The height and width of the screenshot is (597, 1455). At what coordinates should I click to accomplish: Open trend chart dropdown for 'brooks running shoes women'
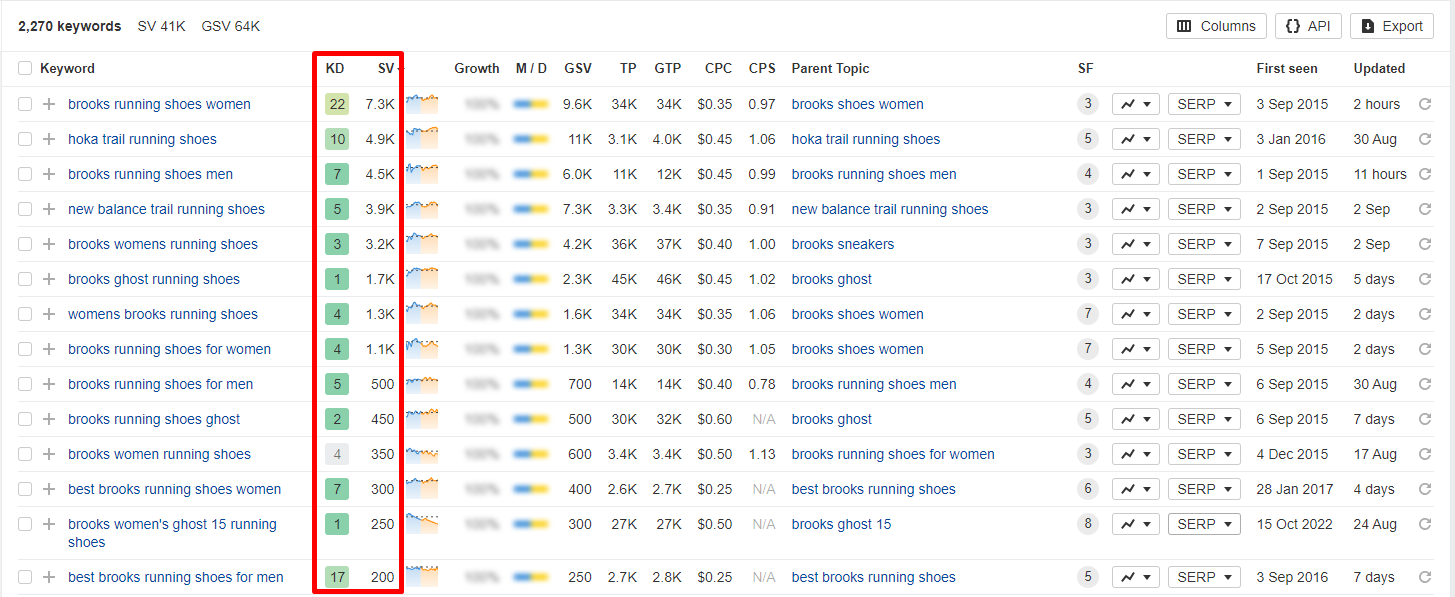[x=1136, y=104]
